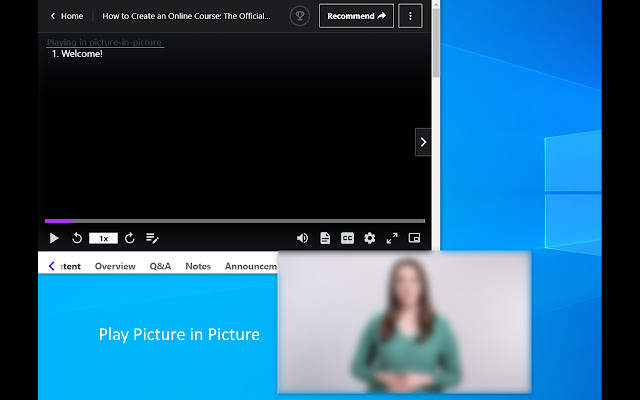640x400 pixels.
Task: Click the '1. Welcome!' lecture title
Action: click(77, 53)
